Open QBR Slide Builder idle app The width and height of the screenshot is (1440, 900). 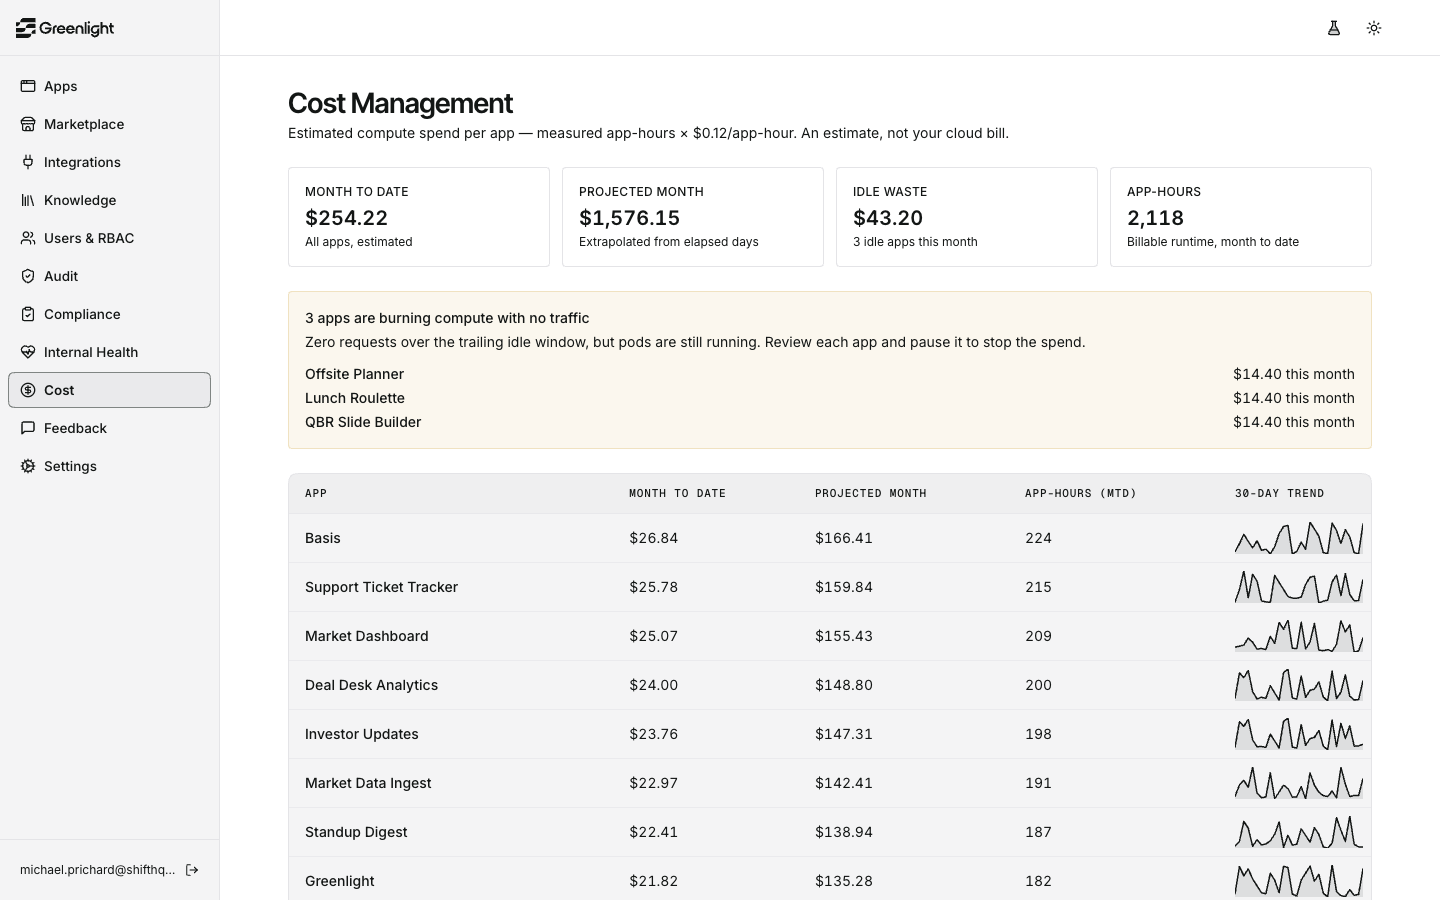click(x=830, y=422)
